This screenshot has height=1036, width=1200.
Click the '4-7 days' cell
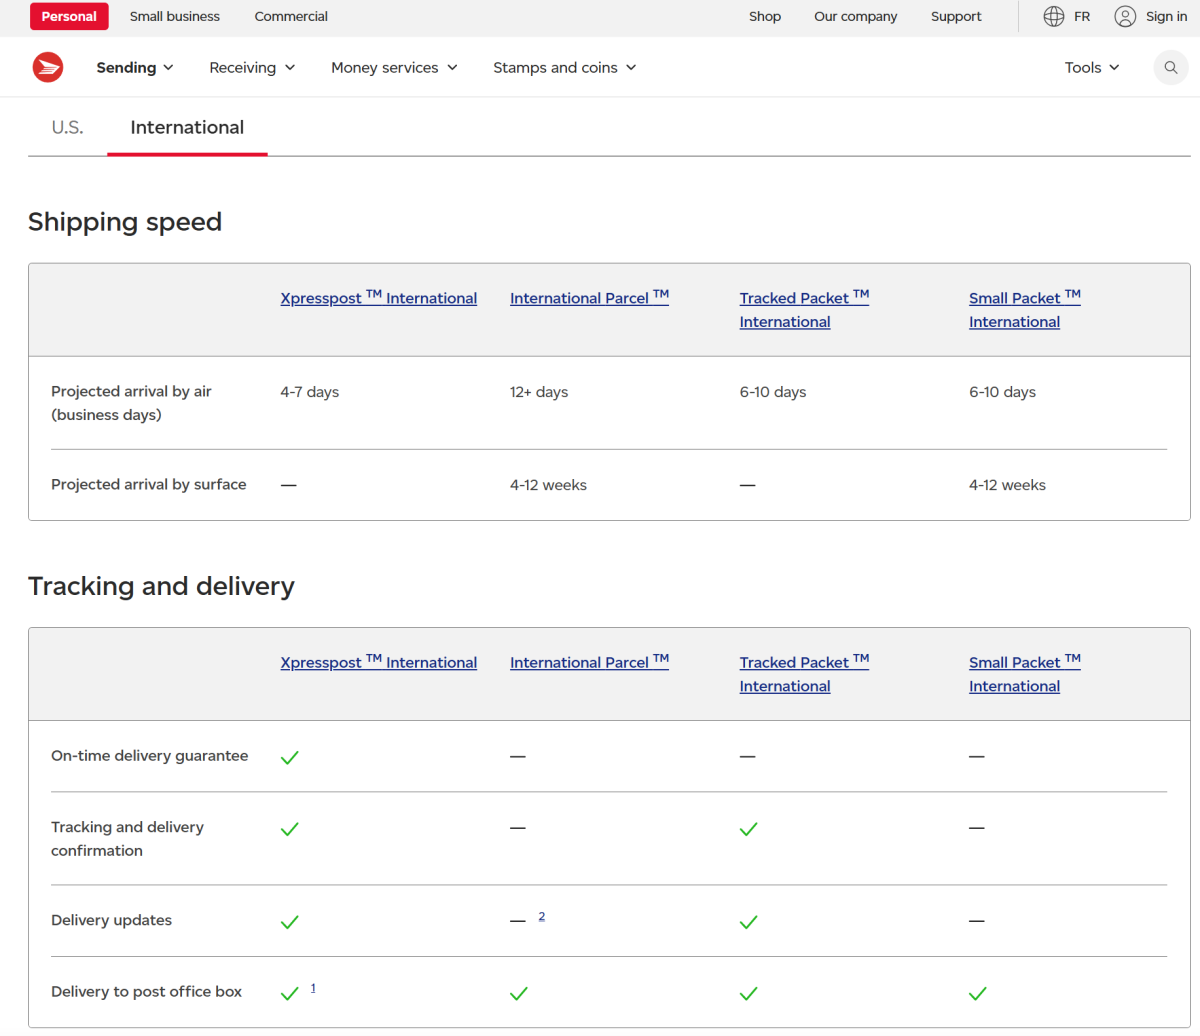tap(310, 392)
